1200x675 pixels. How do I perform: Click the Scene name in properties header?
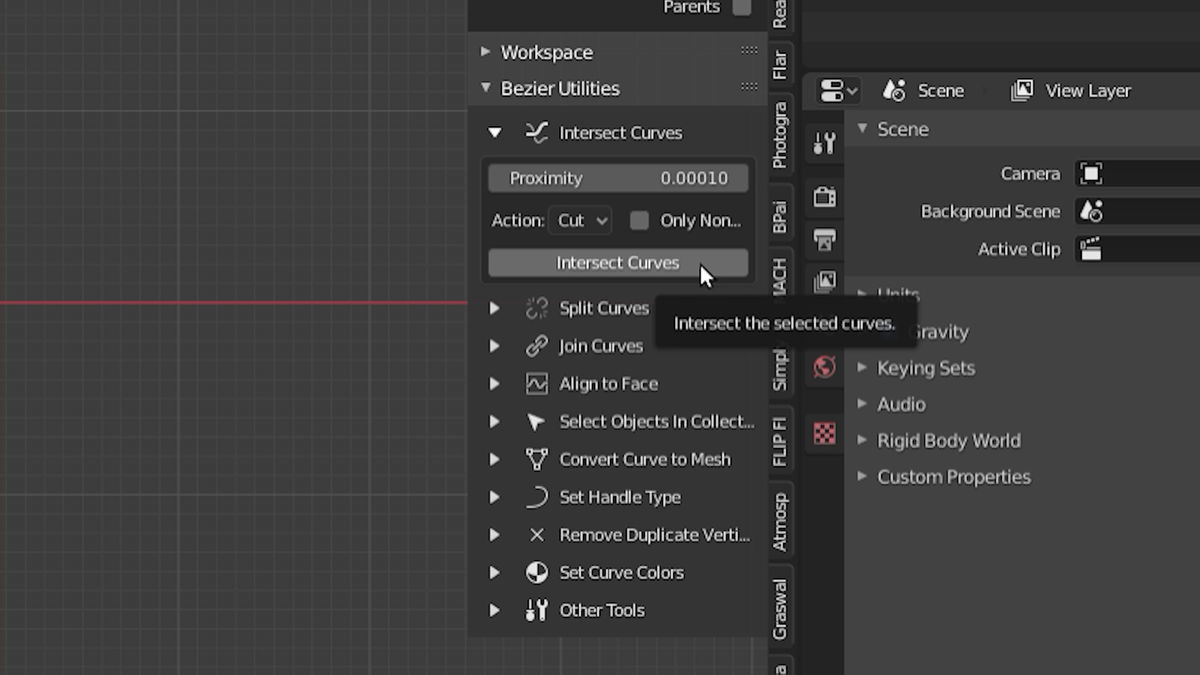[x=941, y=90]
